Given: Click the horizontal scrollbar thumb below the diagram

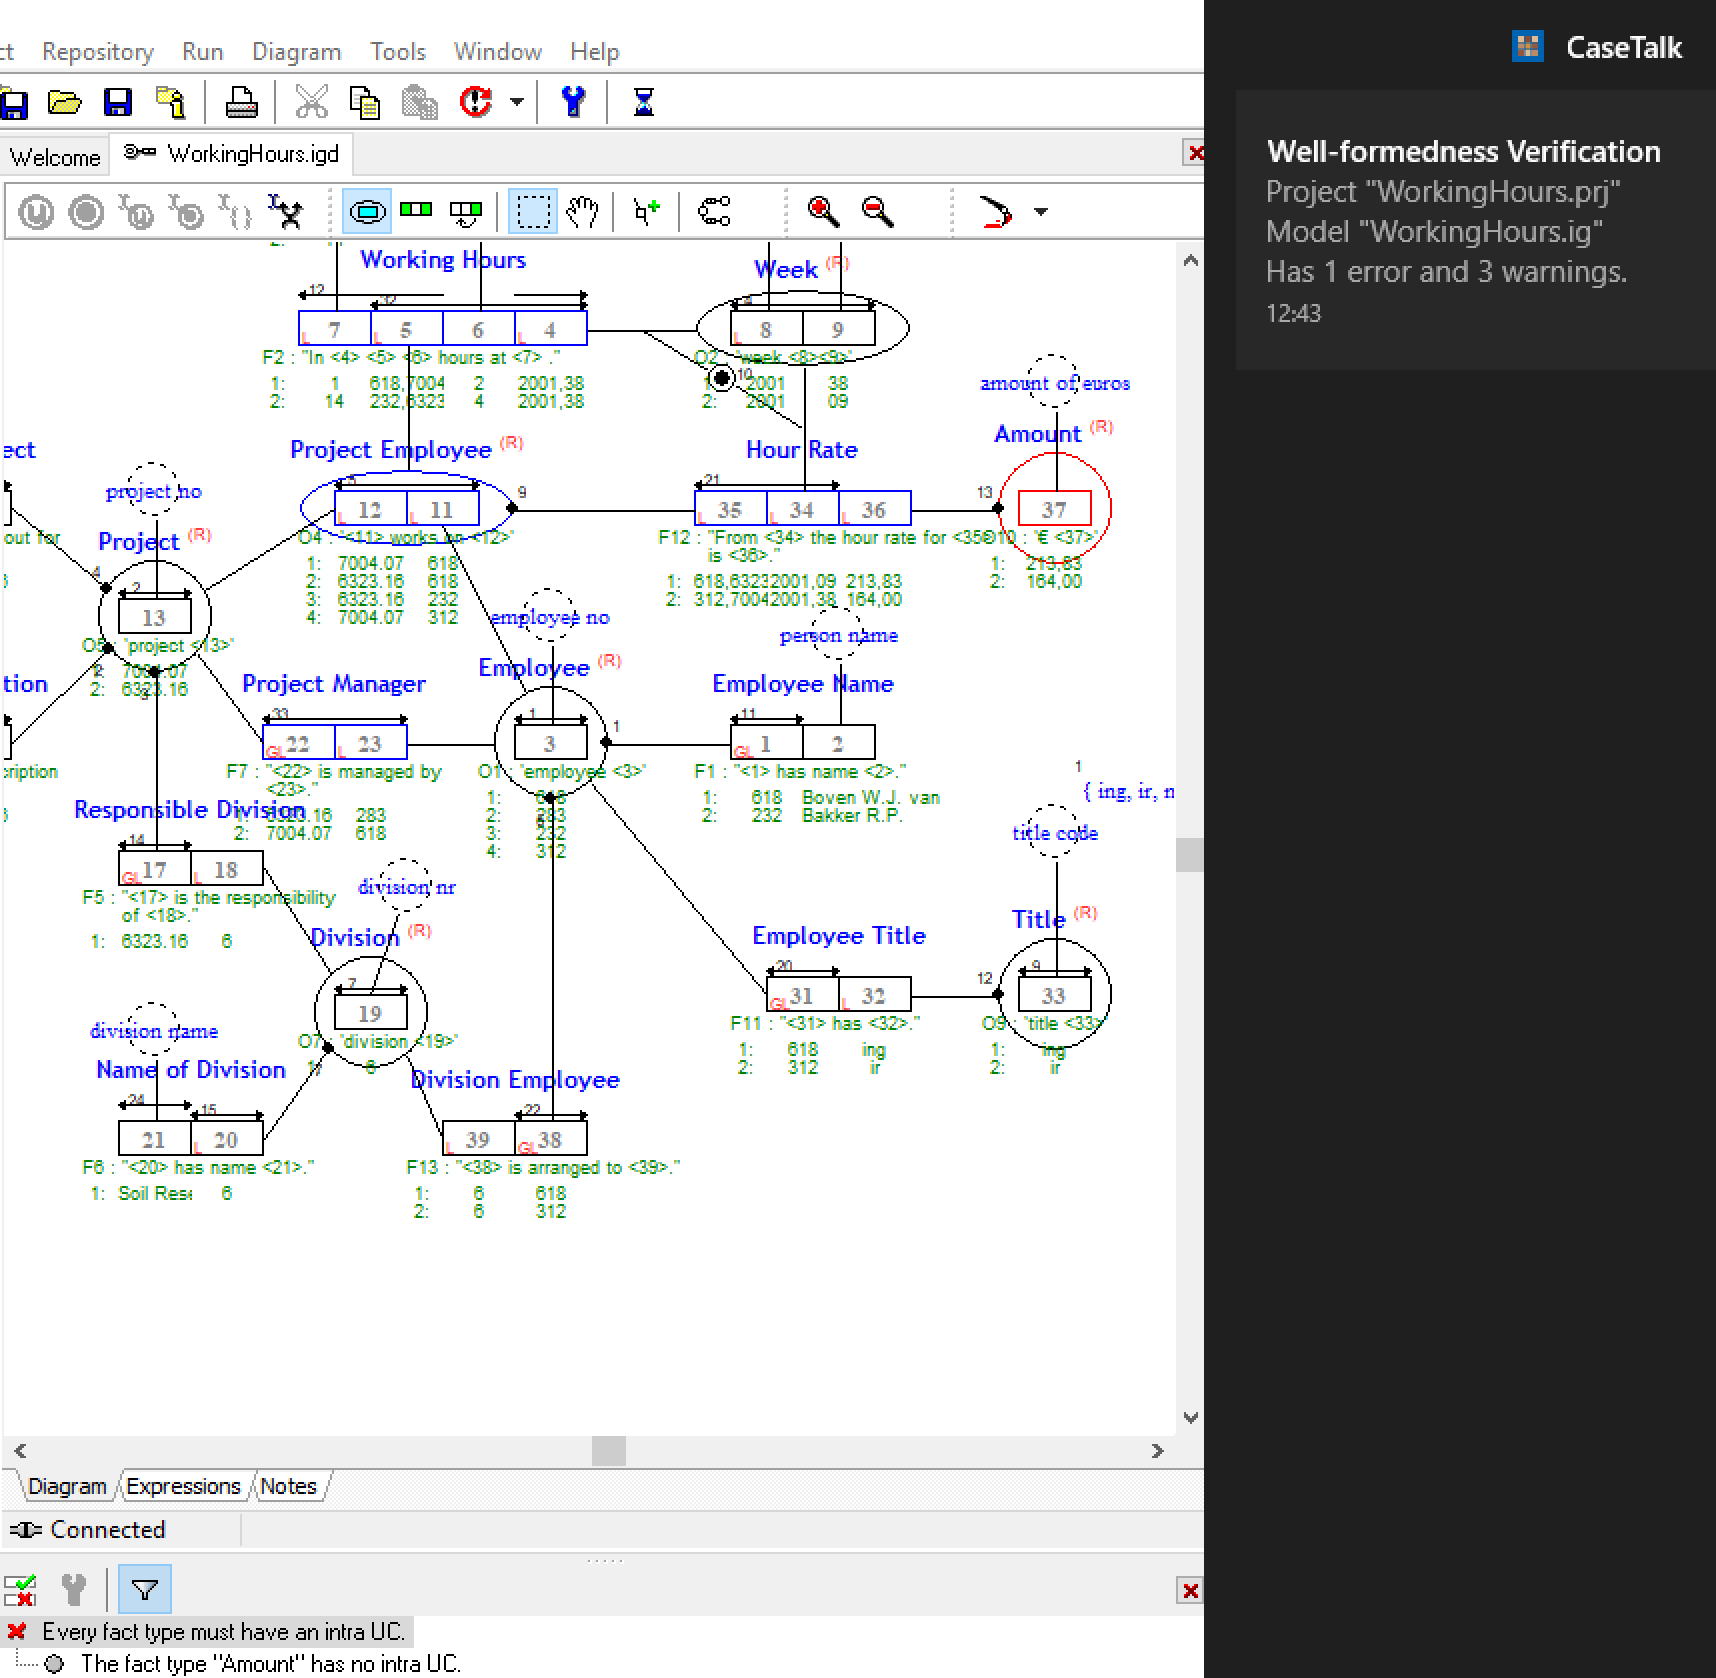Looking at the screenshot, I should coord(608,1451).
